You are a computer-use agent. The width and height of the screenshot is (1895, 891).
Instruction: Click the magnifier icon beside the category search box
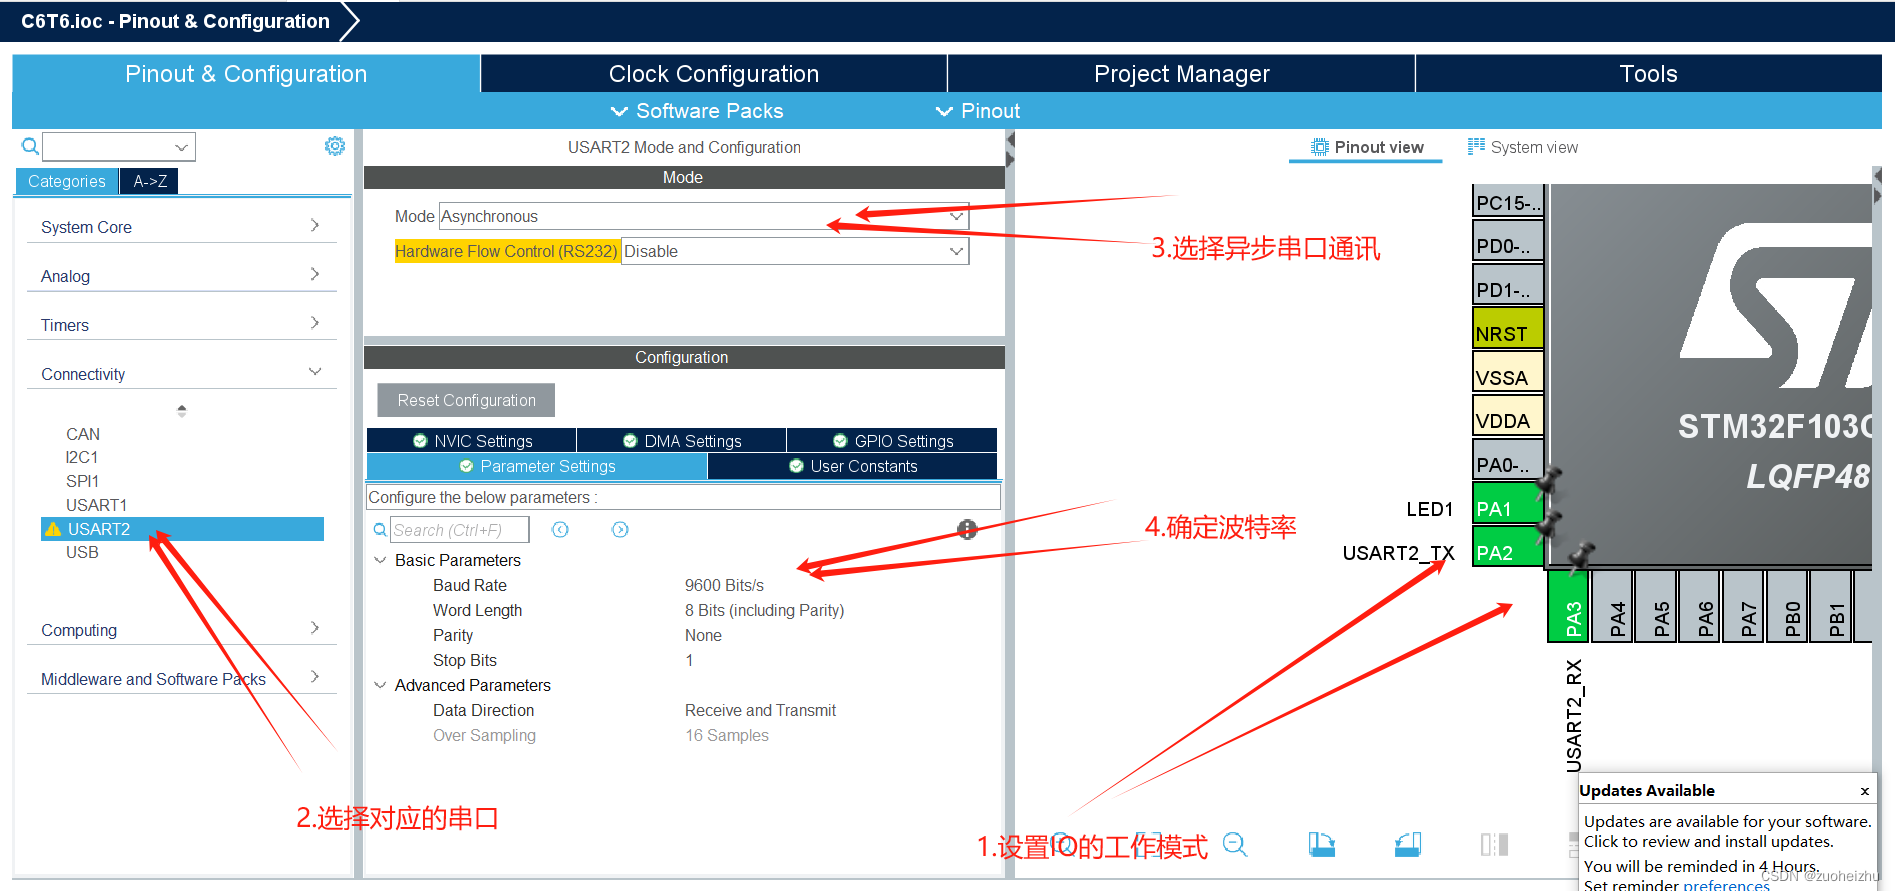[30, 147]
